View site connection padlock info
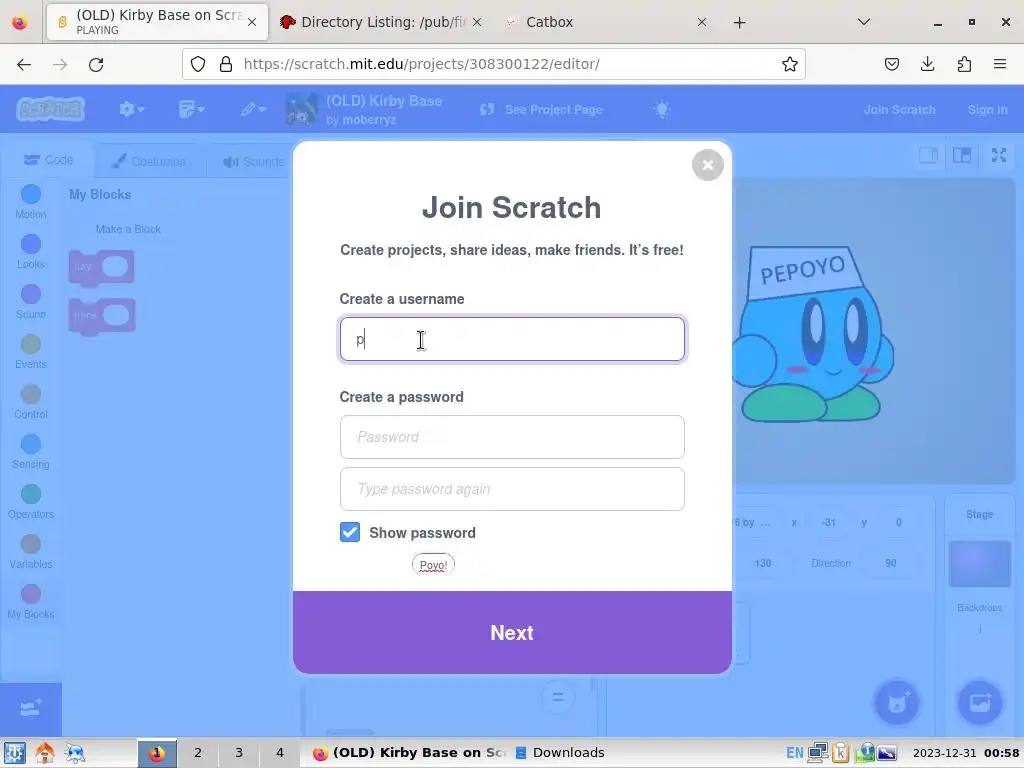Viewport: 1024px width, 768px height. point(226,64)
